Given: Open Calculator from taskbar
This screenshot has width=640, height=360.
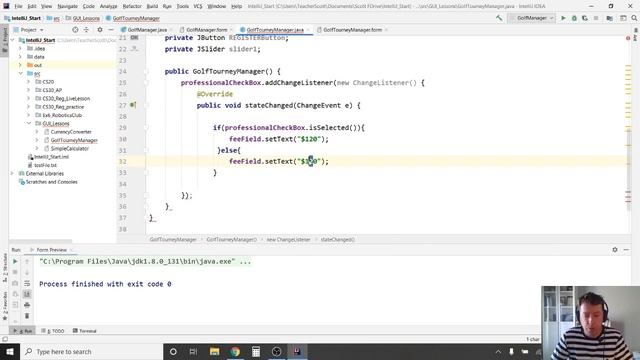Looking at the screenshot, I should pyautogui.click(x=256, y=351).
